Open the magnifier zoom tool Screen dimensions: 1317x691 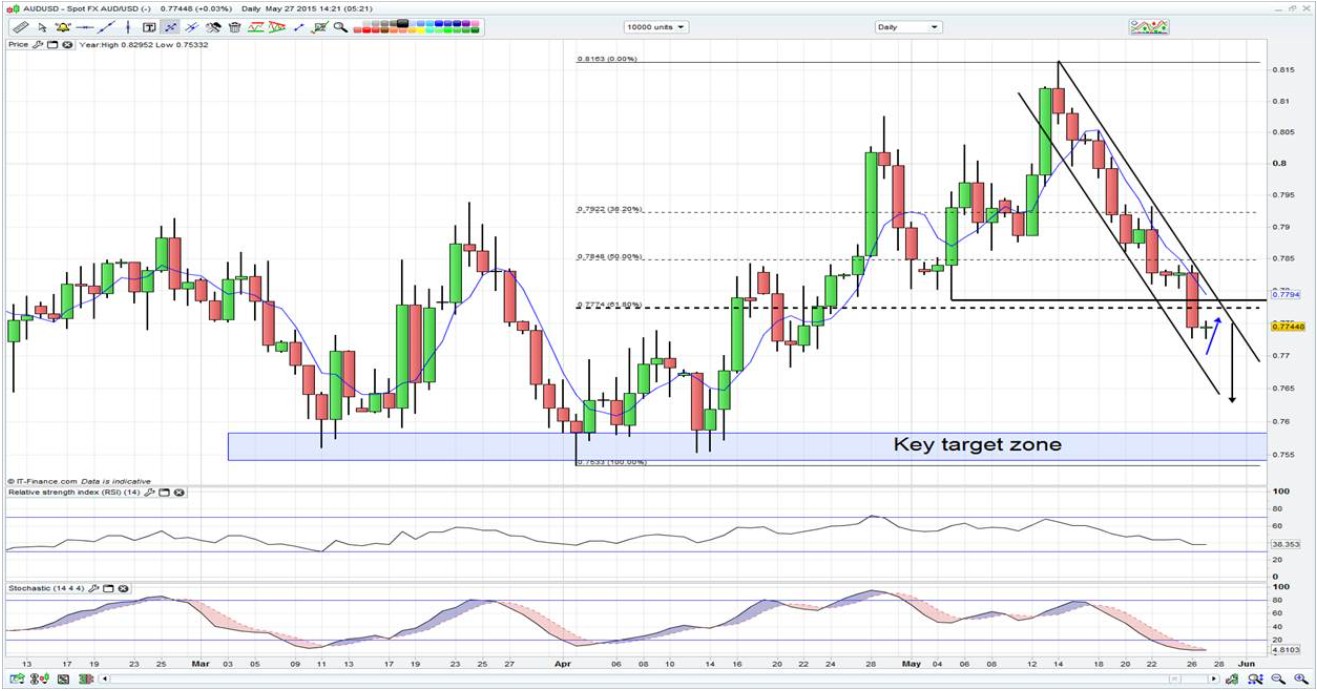pyautogui.click(x=340, y=28)
